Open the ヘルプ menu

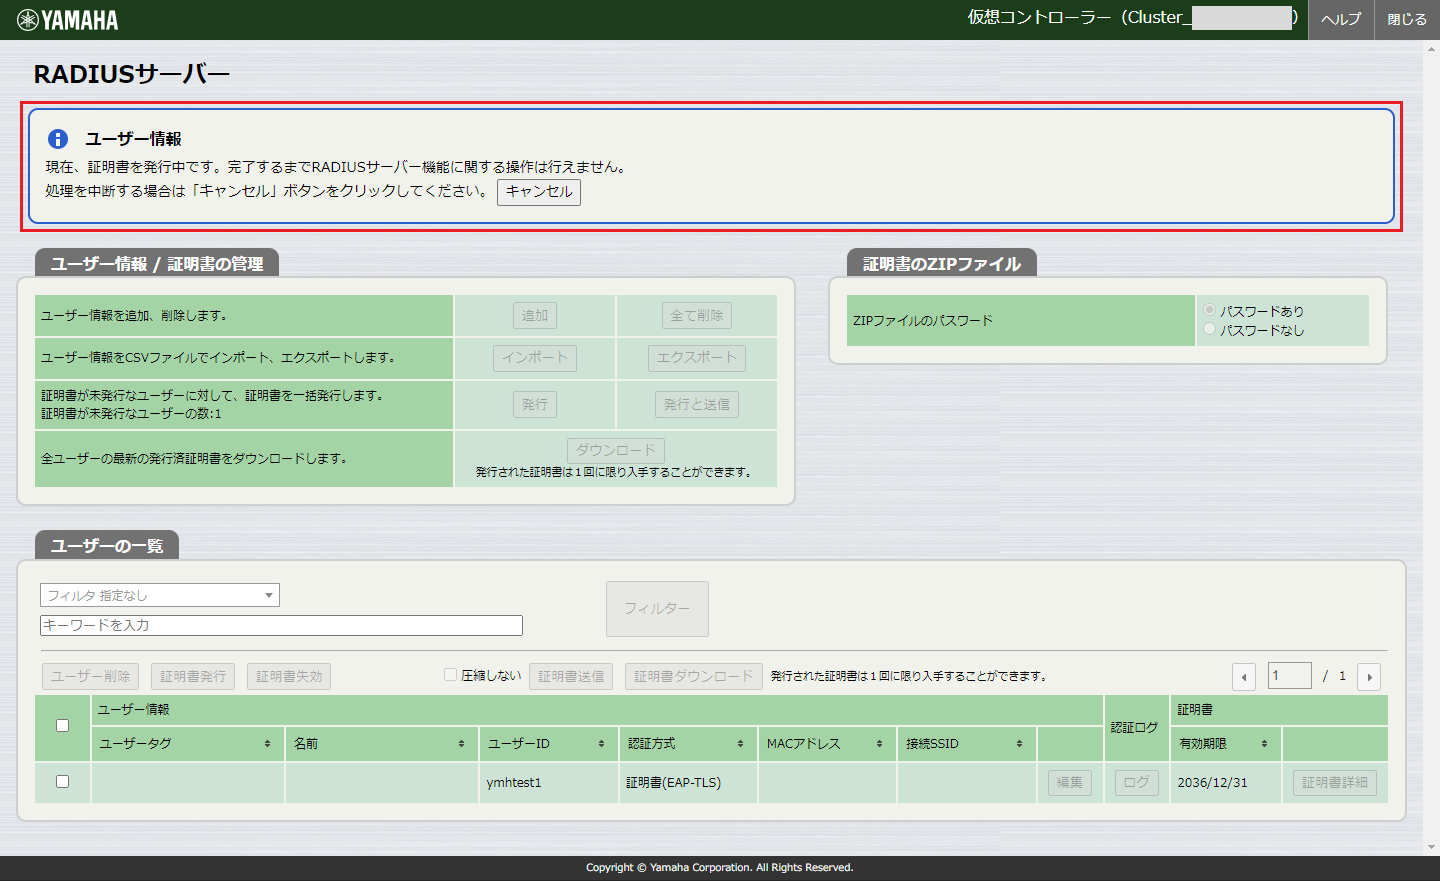tap(1341, 19)
